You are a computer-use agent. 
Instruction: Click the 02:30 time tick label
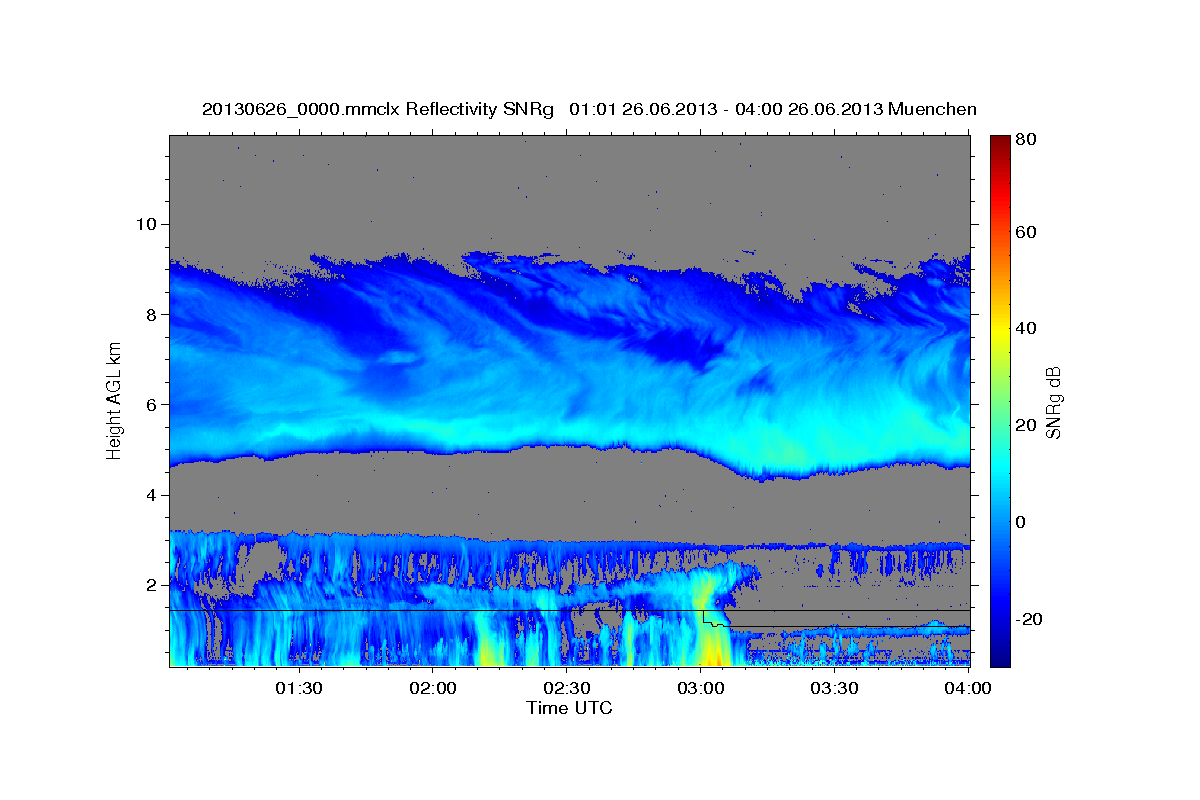coord(567,688)
